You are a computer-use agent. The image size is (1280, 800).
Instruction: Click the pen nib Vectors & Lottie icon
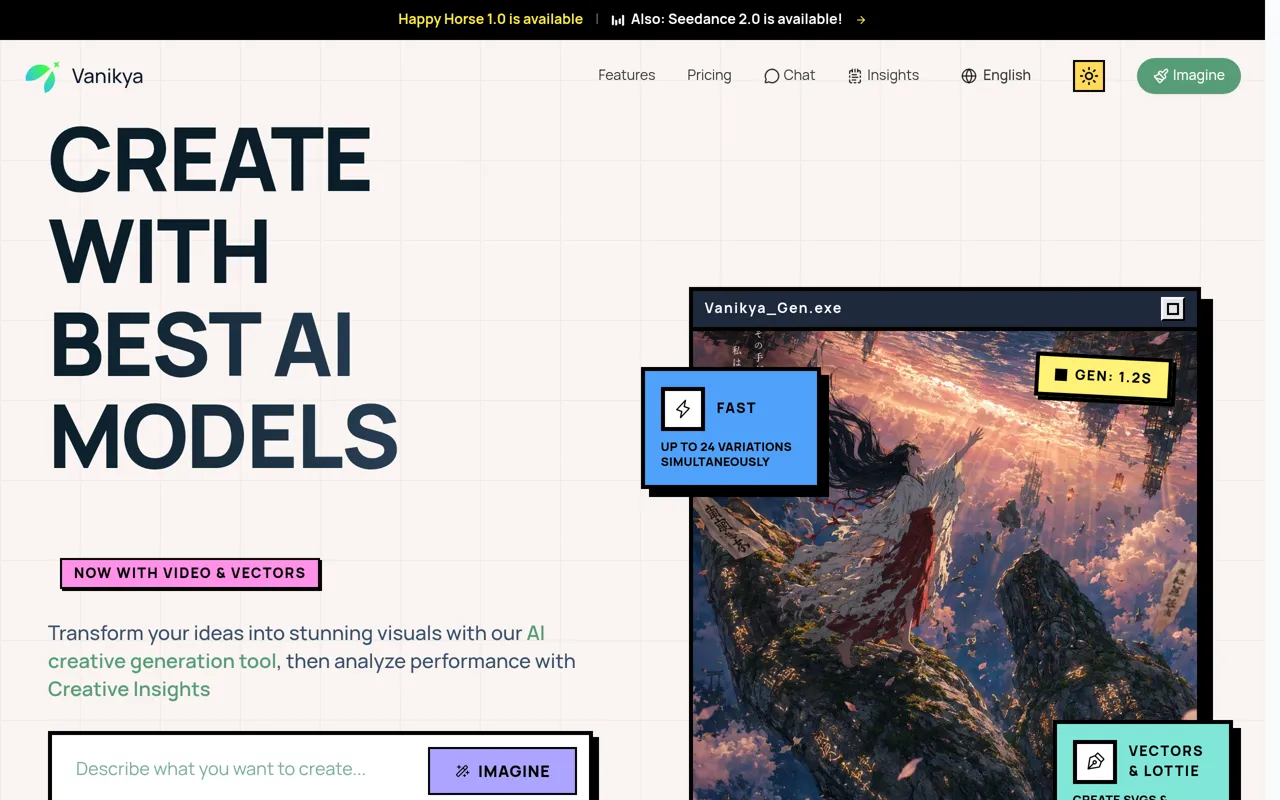[1095, 762]
